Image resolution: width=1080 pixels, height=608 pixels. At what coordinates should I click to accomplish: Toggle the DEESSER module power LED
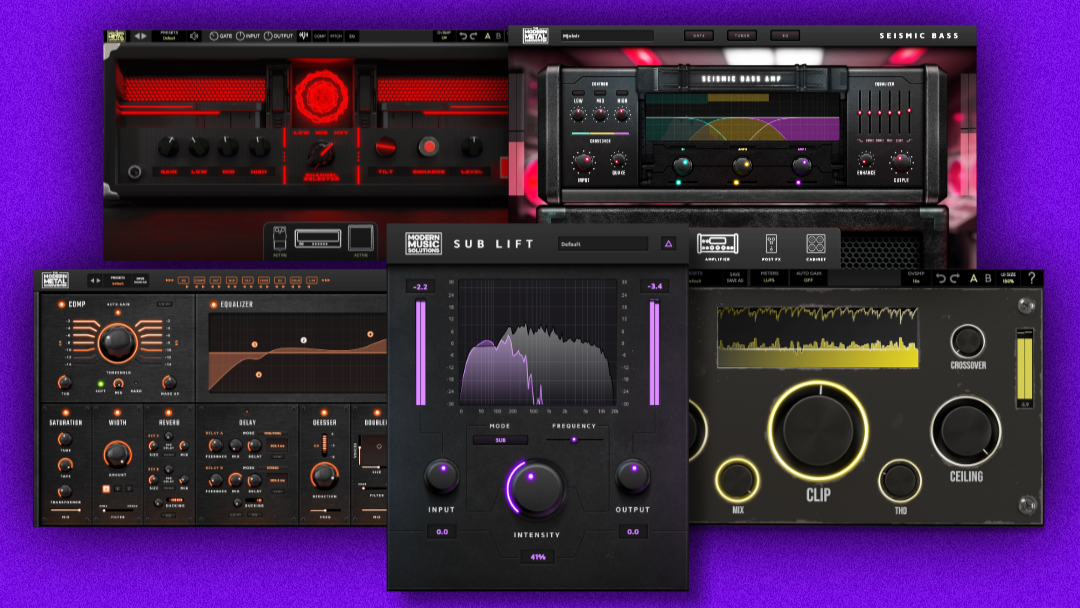click(324, 412)
